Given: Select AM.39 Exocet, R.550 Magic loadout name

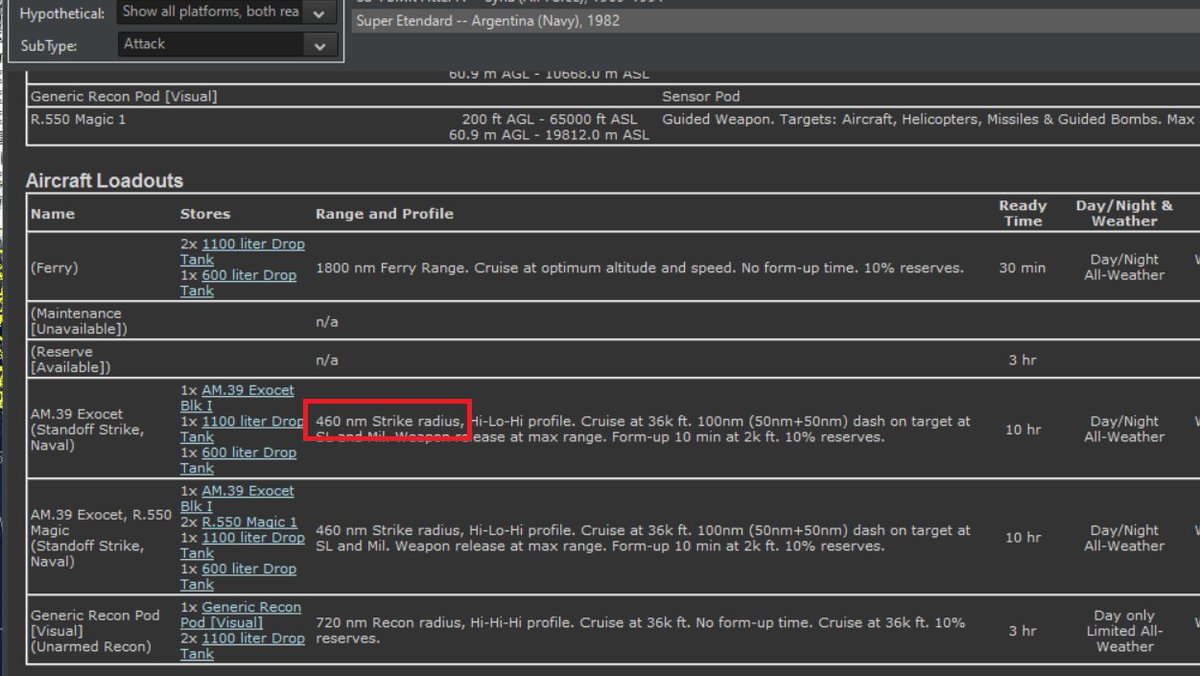Looking at the screenshot, I should pos(101,538).
